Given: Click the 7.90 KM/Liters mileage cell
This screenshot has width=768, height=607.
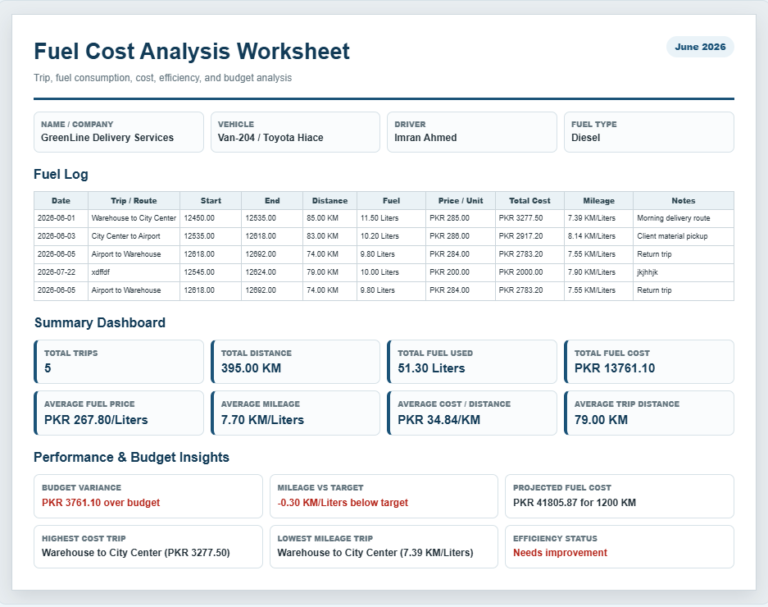Looking at the screenshot, I should 599,272.
